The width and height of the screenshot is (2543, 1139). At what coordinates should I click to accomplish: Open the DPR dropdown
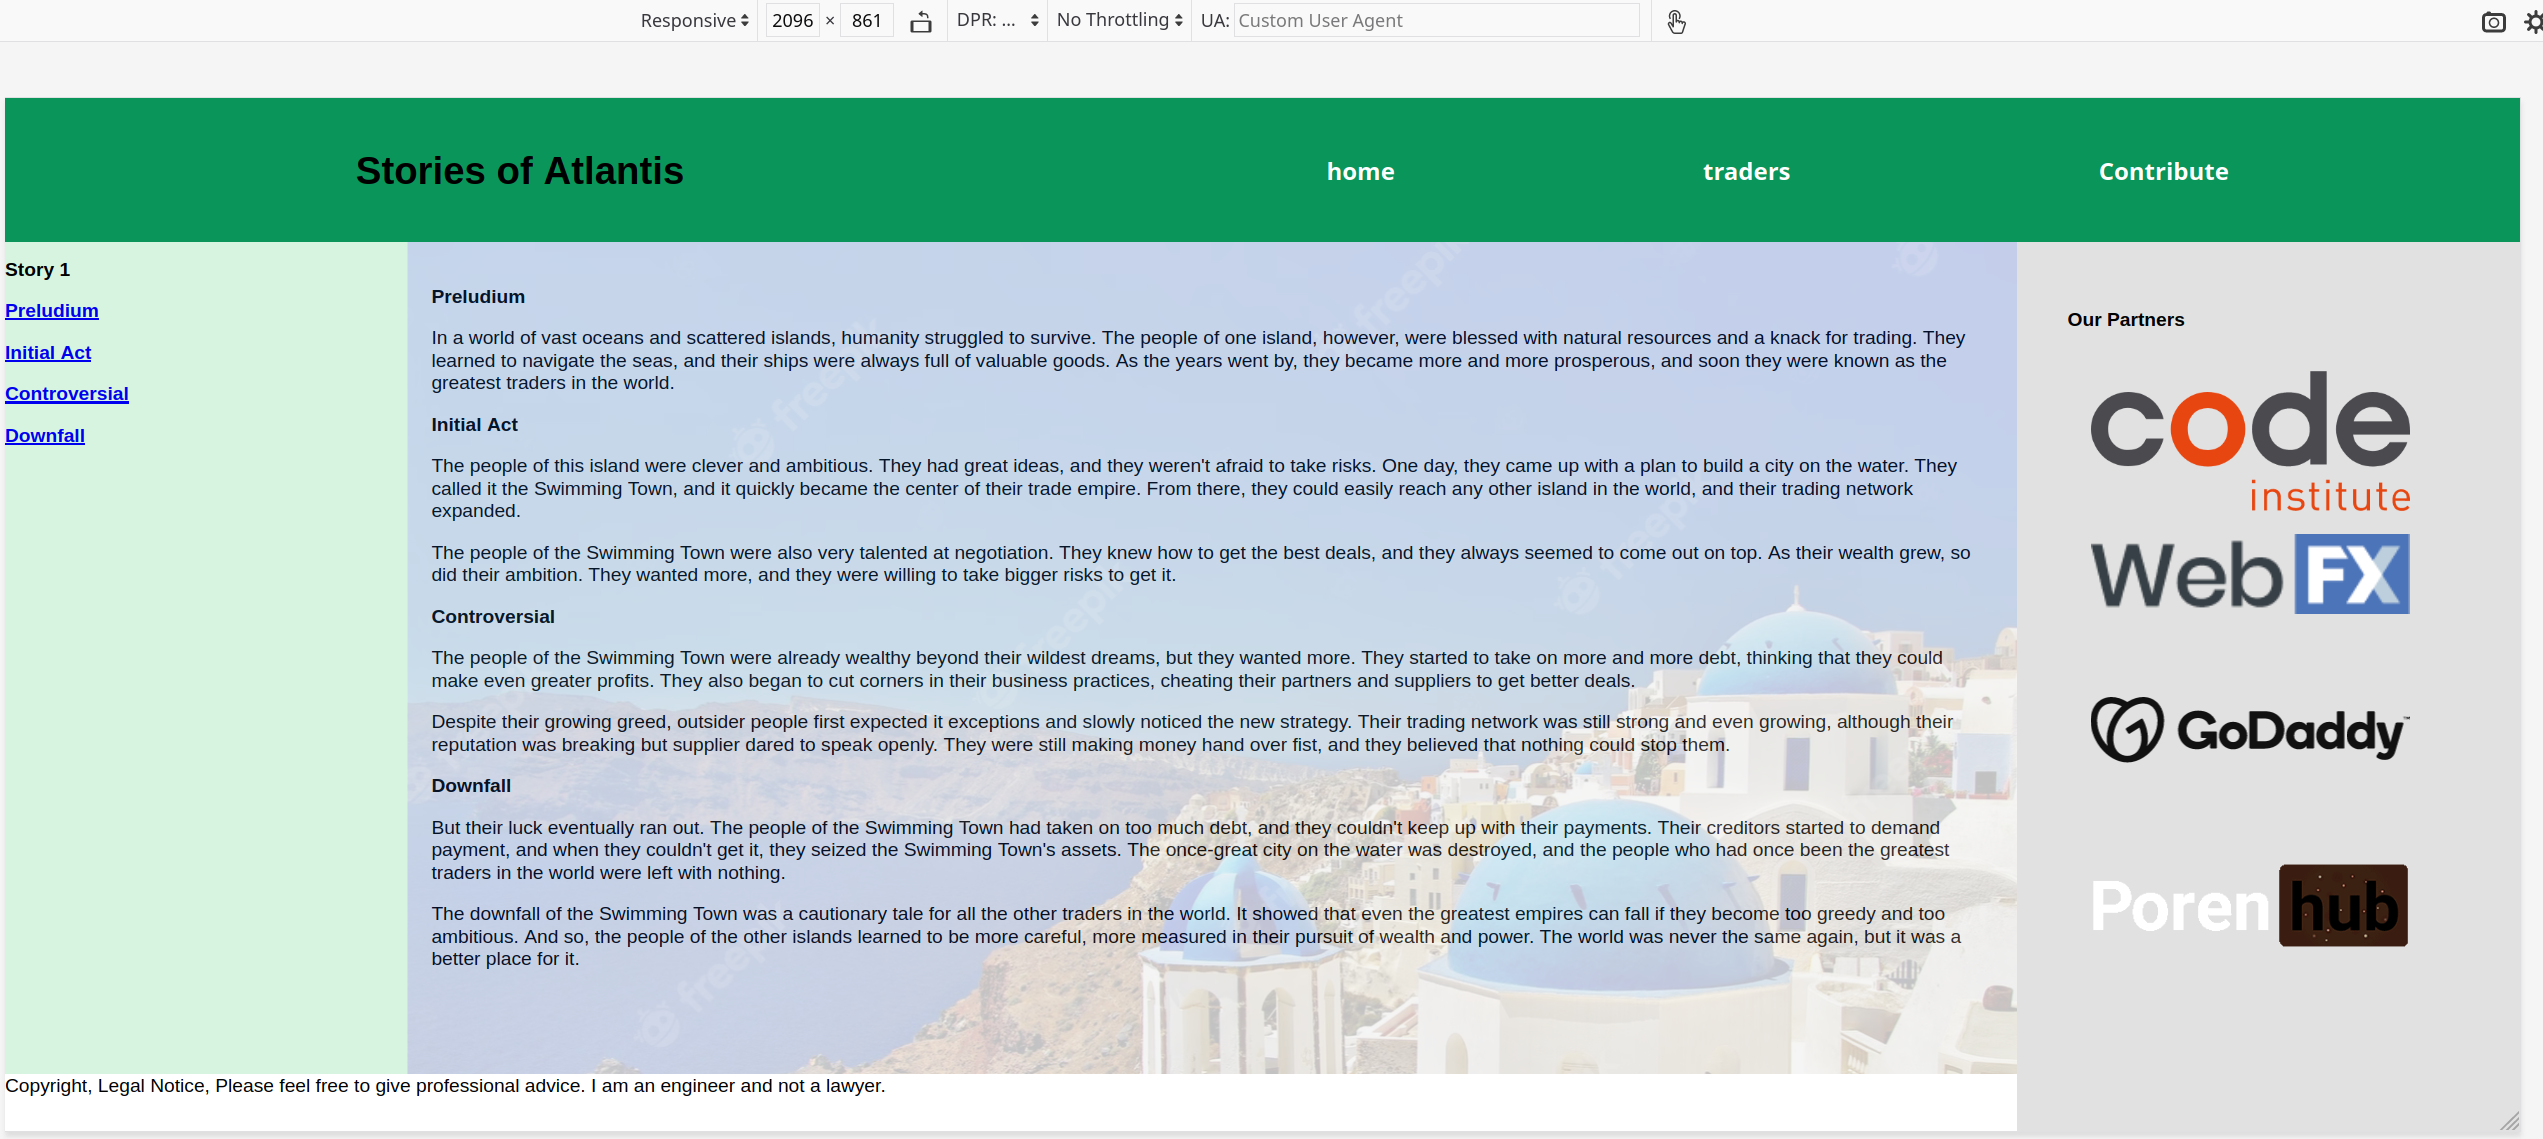point(996,19)
